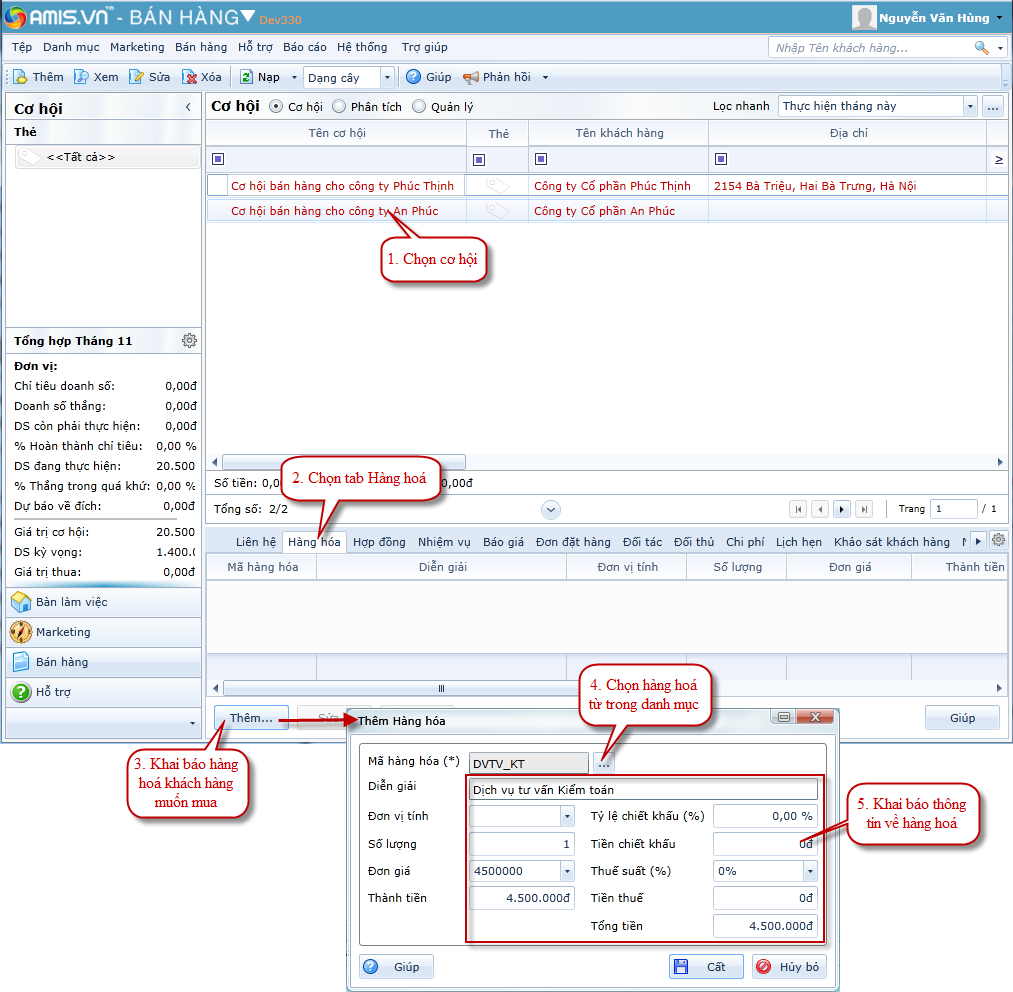Image resolution: width=1013 pixels, height=992 pixels.
Task: Switch to the Hợp đồng tab
Action: 379,542
